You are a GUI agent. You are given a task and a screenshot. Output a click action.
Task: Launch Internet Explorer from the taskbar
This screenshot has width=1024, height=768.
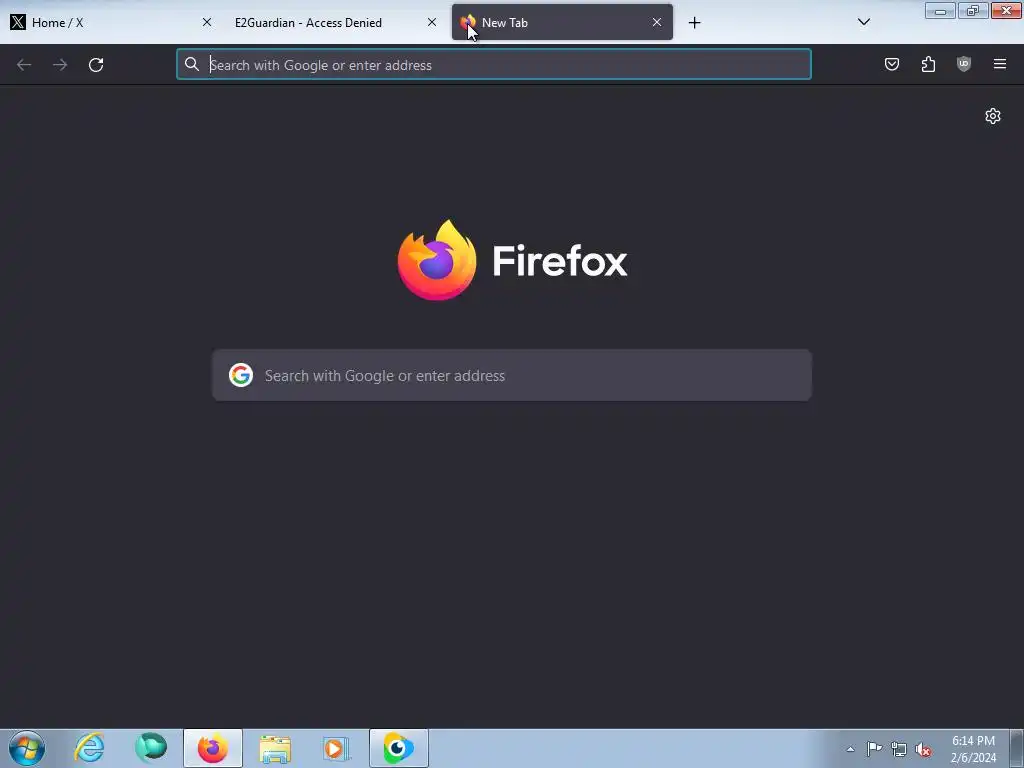click(89, 748)
